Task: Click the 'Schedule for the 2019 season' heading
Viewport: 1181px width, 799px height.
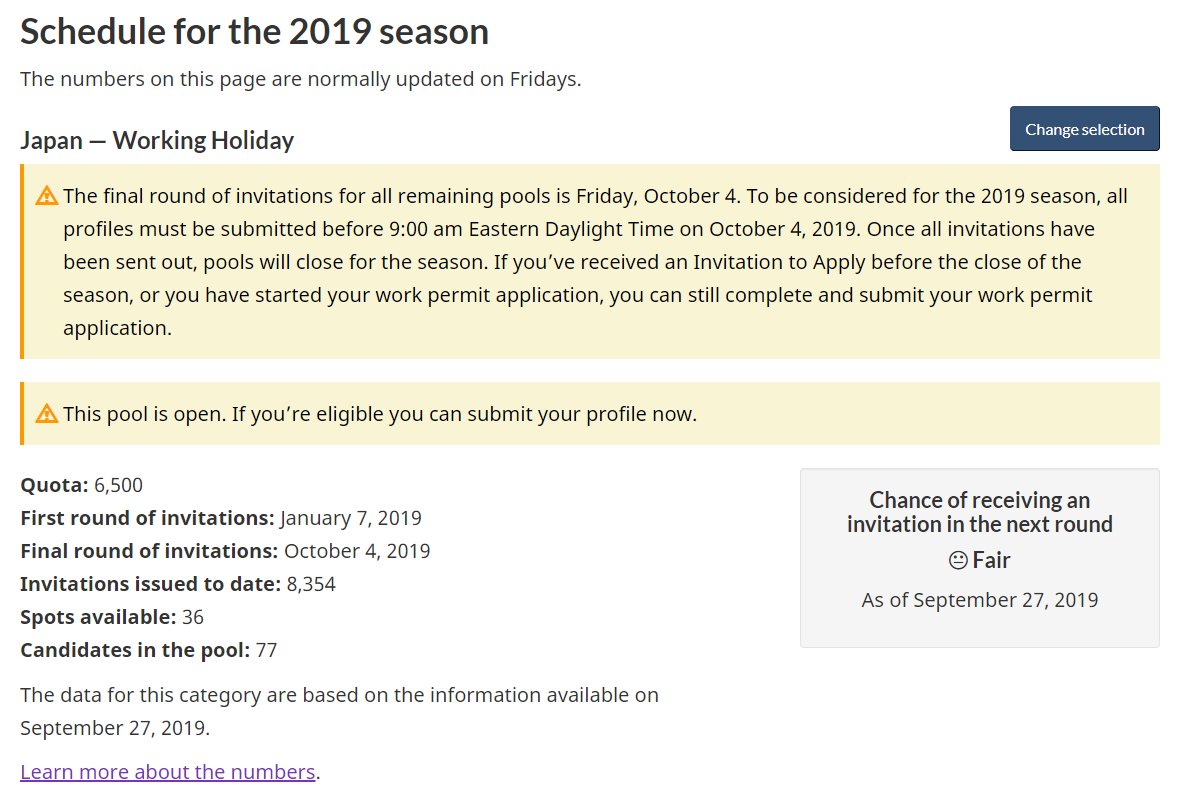Action: (x=255, y=32)
